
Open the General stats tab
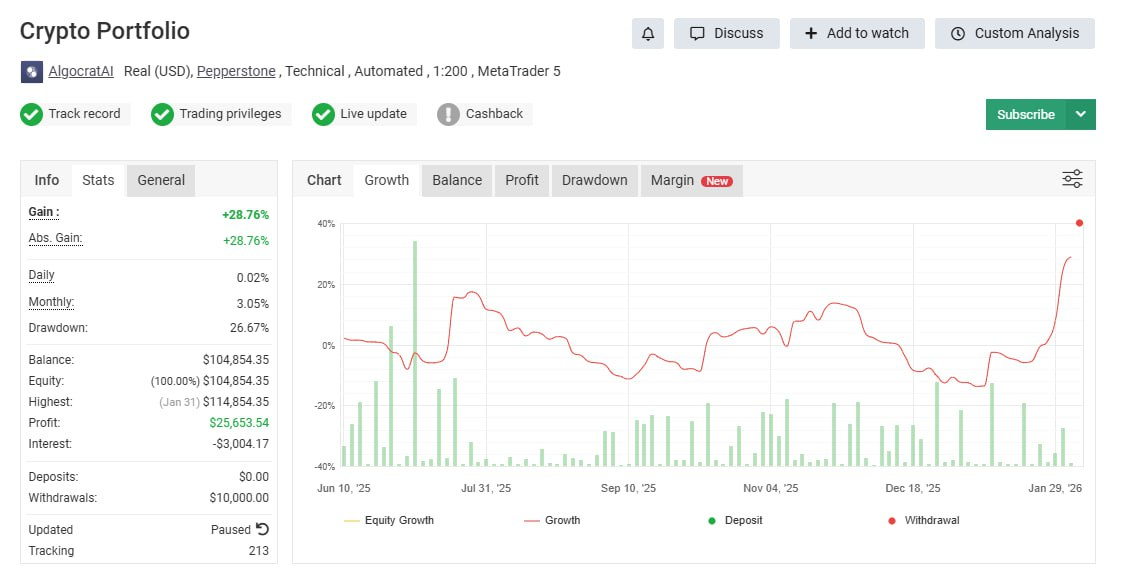161,180
